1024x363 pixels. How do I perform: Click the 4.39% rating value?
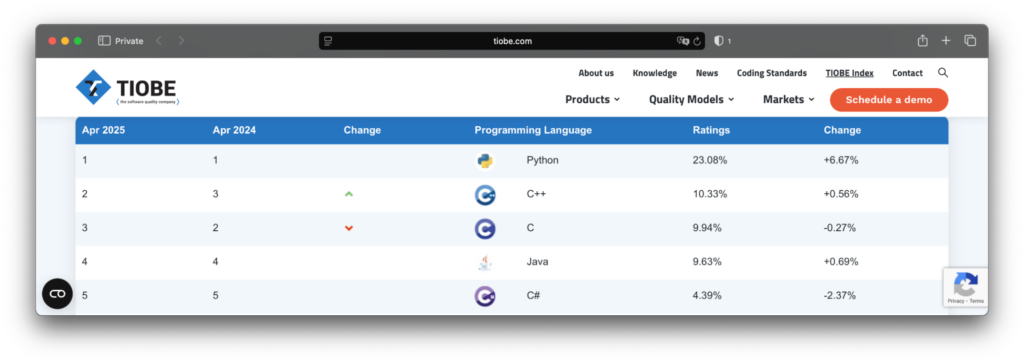point(707,295)
